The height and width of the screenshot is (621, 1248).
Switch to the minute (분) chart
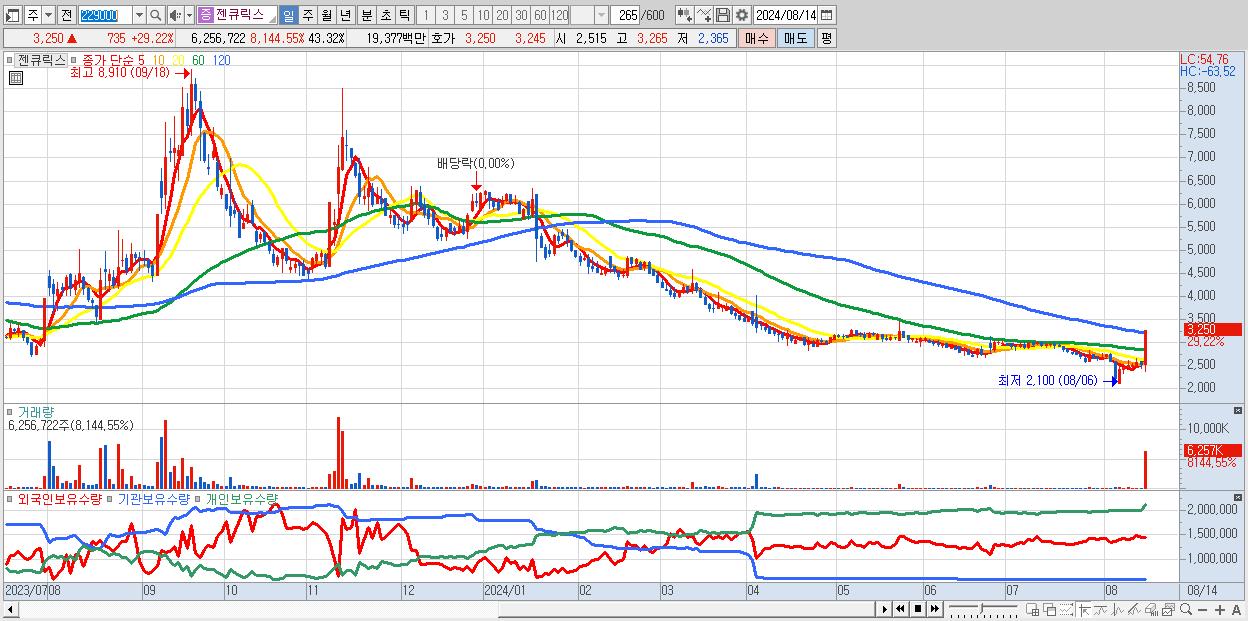tap(366, 15)
